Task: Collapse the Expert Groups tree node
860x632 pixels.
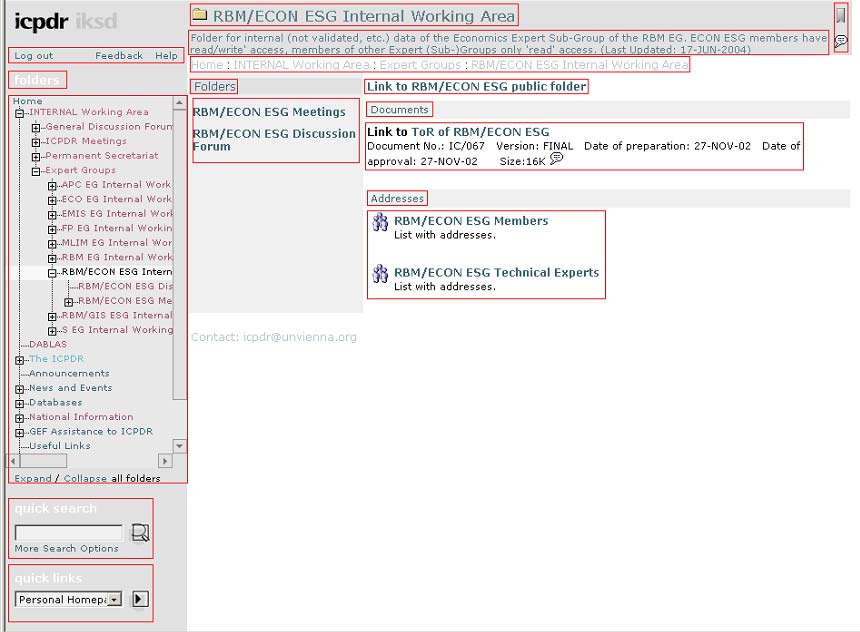Action: (x=36, y=171)
